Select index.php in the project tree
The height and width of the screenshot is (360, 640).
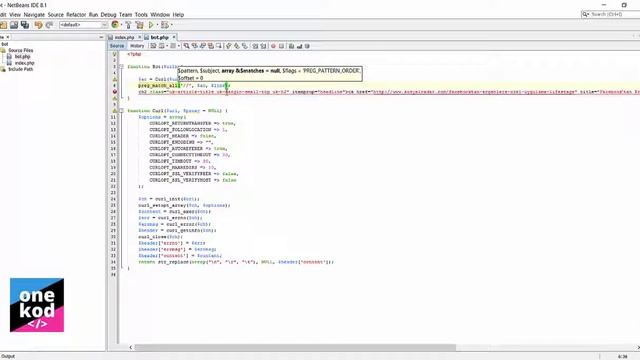pyautogui.click(x=24, y=63)
